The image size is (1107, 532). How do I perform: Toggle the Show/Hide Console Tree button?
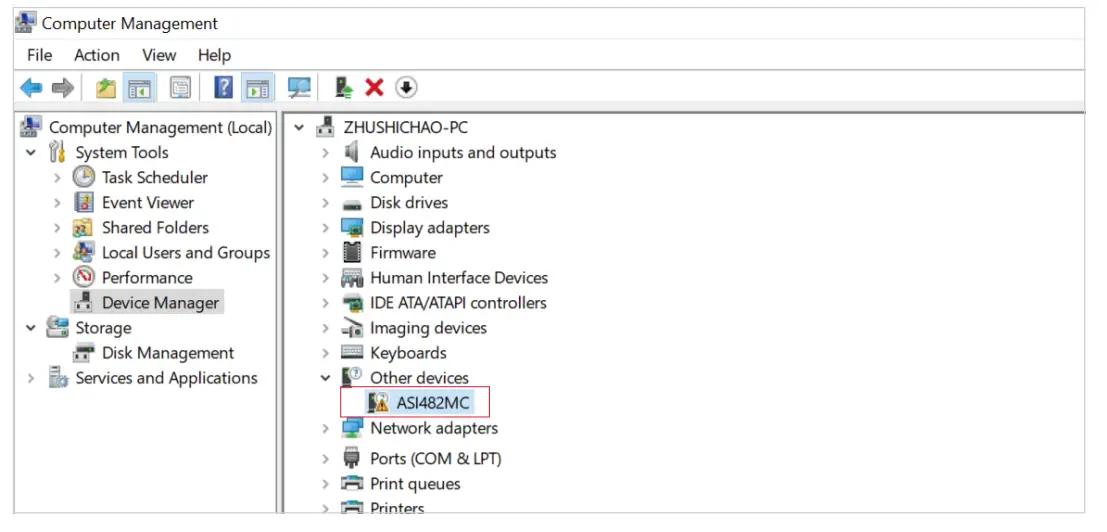(x=139, y=88)
